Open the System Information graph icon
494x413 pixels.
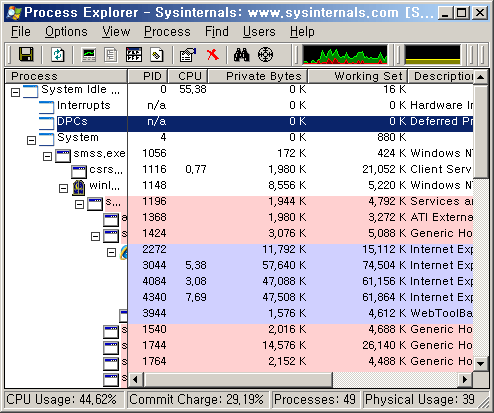click(x=89, y=55)
